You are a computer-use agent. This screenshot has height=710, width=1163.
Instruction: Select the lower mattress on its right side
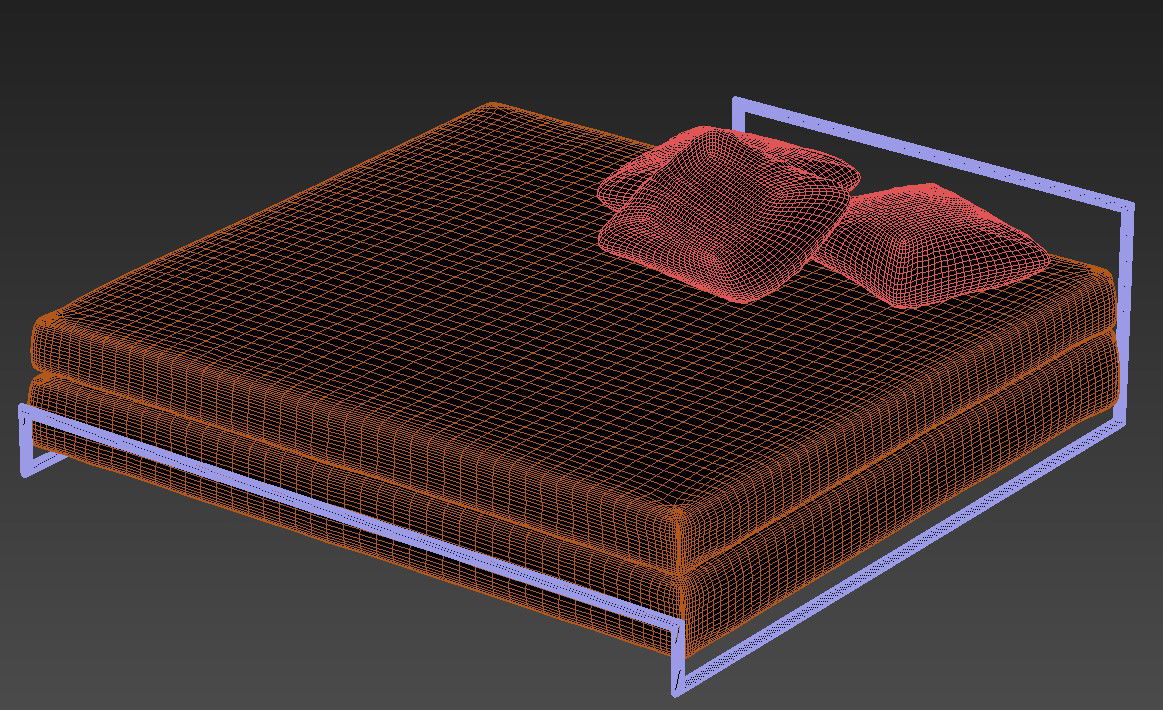click(900, 480)
